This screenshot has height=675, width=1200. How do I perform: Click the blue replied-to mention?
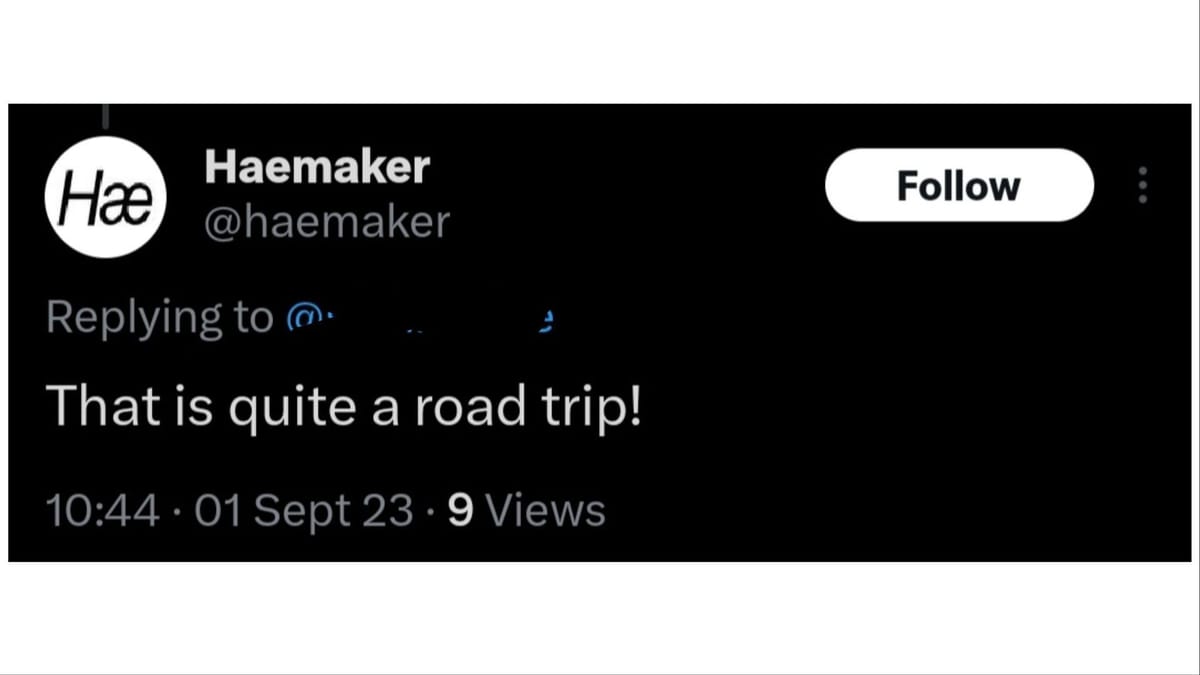(x=420, y=319)
